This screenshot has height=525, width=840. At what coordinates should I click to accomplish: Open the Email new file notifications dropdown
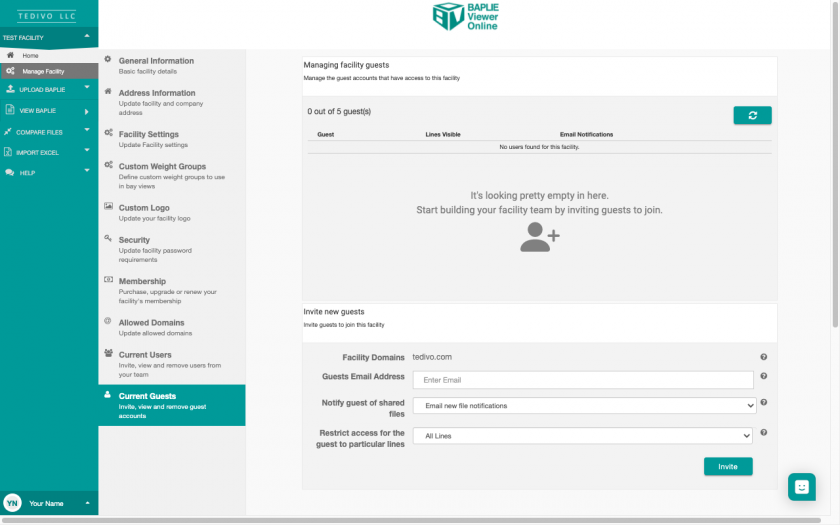(x=584, y=406)
